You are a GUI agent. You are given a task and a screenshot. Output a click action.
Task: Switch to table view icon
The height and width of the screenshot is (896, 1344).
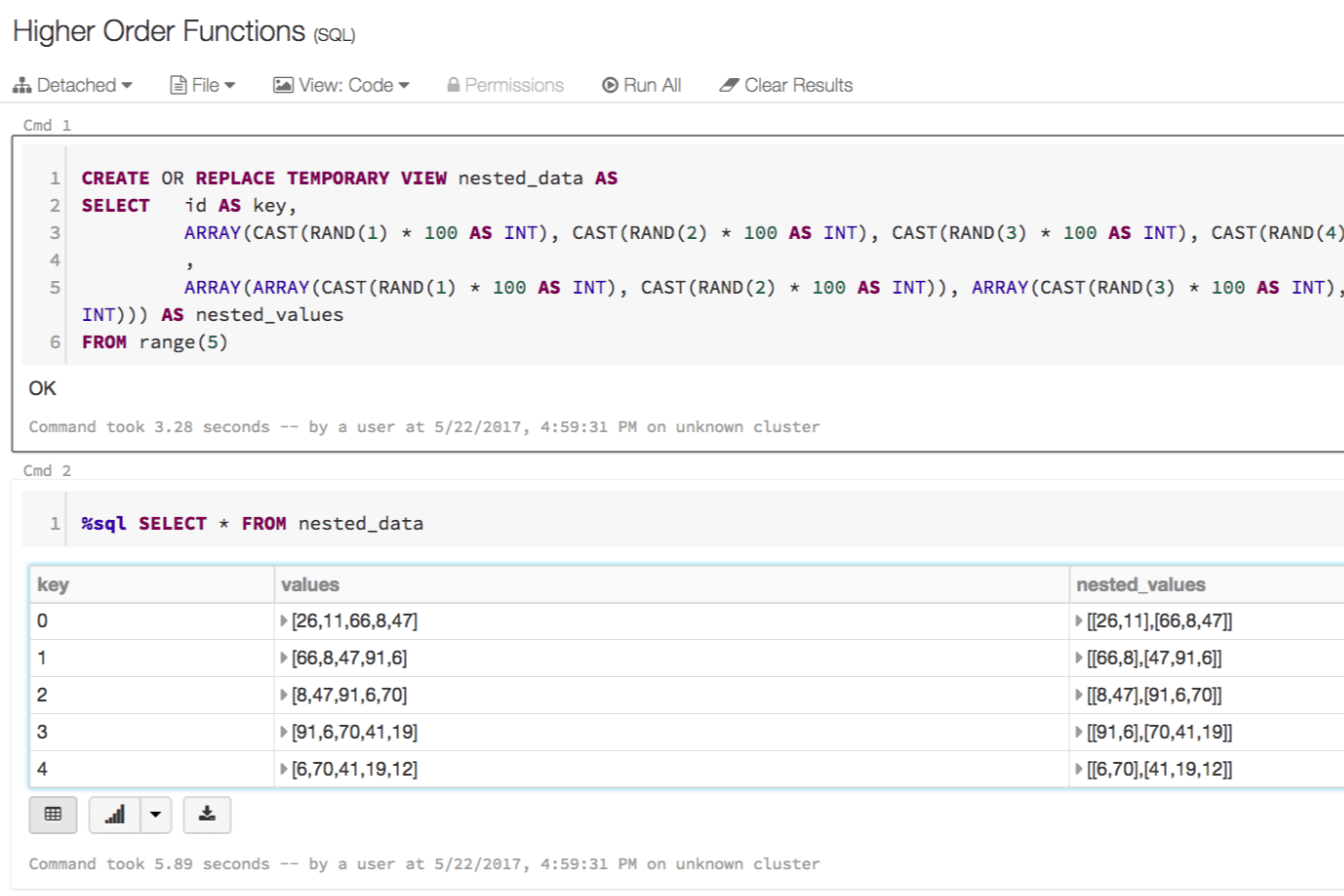[54, 815]
